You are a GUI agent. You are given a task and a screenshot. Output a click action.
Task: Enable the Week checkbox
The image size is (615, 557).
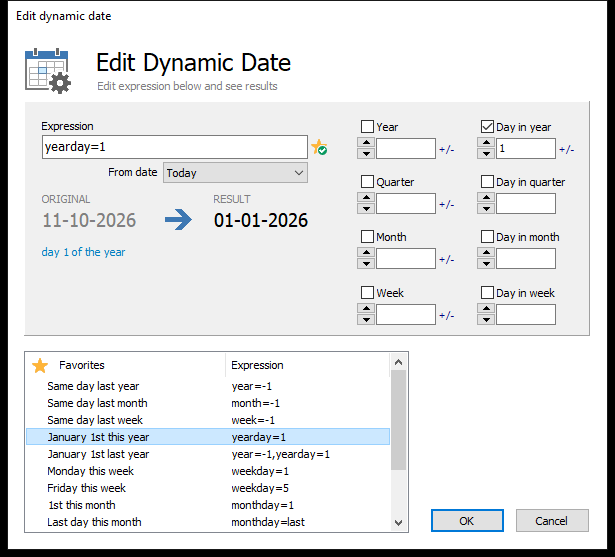tap(368, 293)
